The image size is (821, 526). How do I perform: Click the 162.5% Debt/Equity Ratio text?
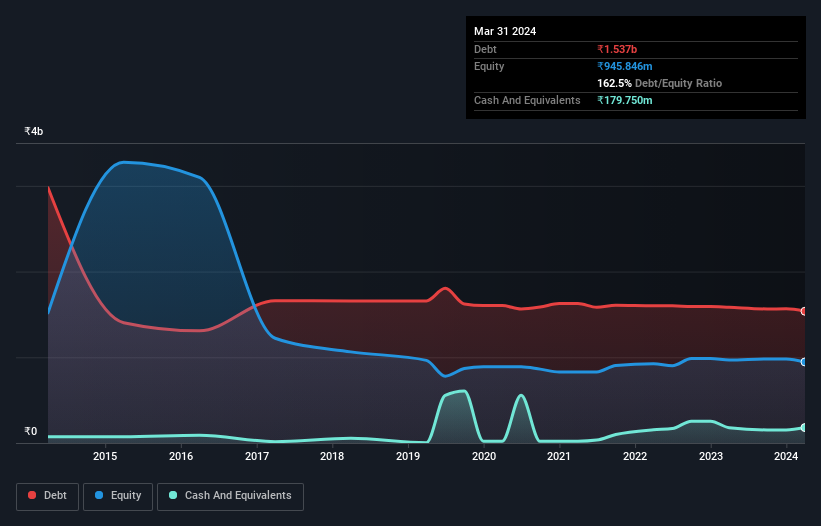click(x=659, y=83)
